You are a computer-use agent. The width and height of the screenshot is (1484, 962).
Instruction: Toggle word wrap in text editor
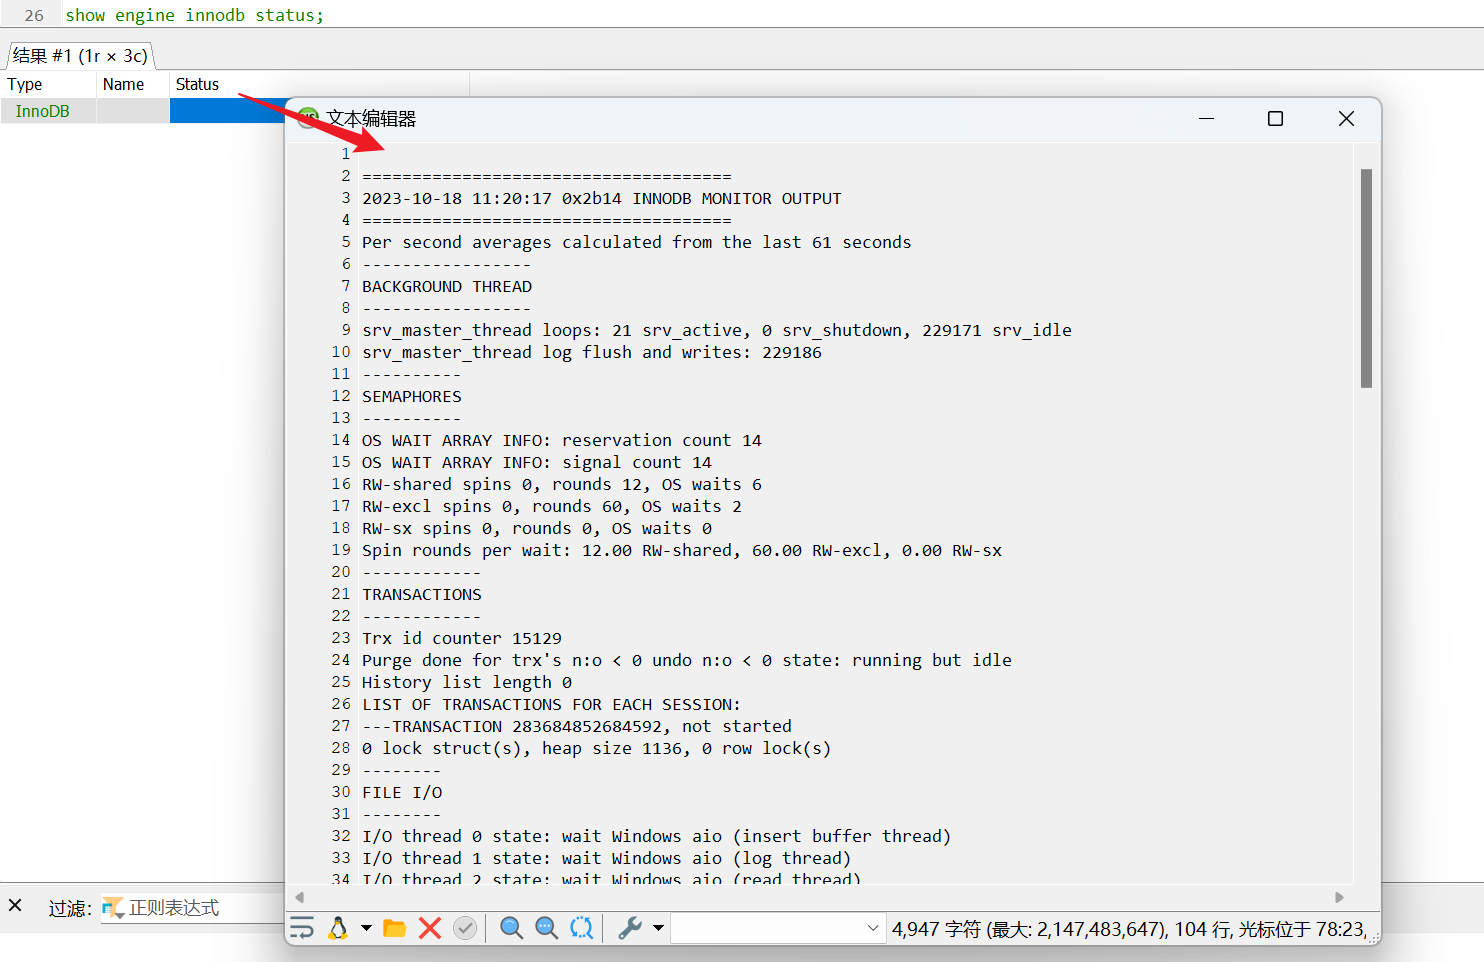(x=302, y=928)
